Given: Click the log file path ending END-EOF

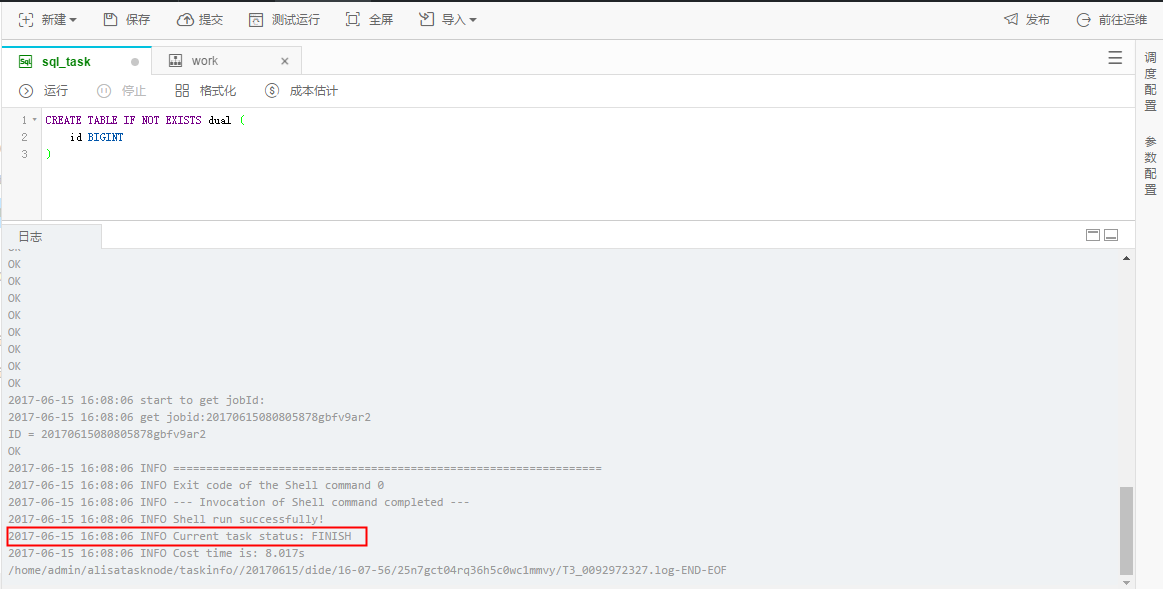Looking at the screenshot, I should [x=367, y=570].
